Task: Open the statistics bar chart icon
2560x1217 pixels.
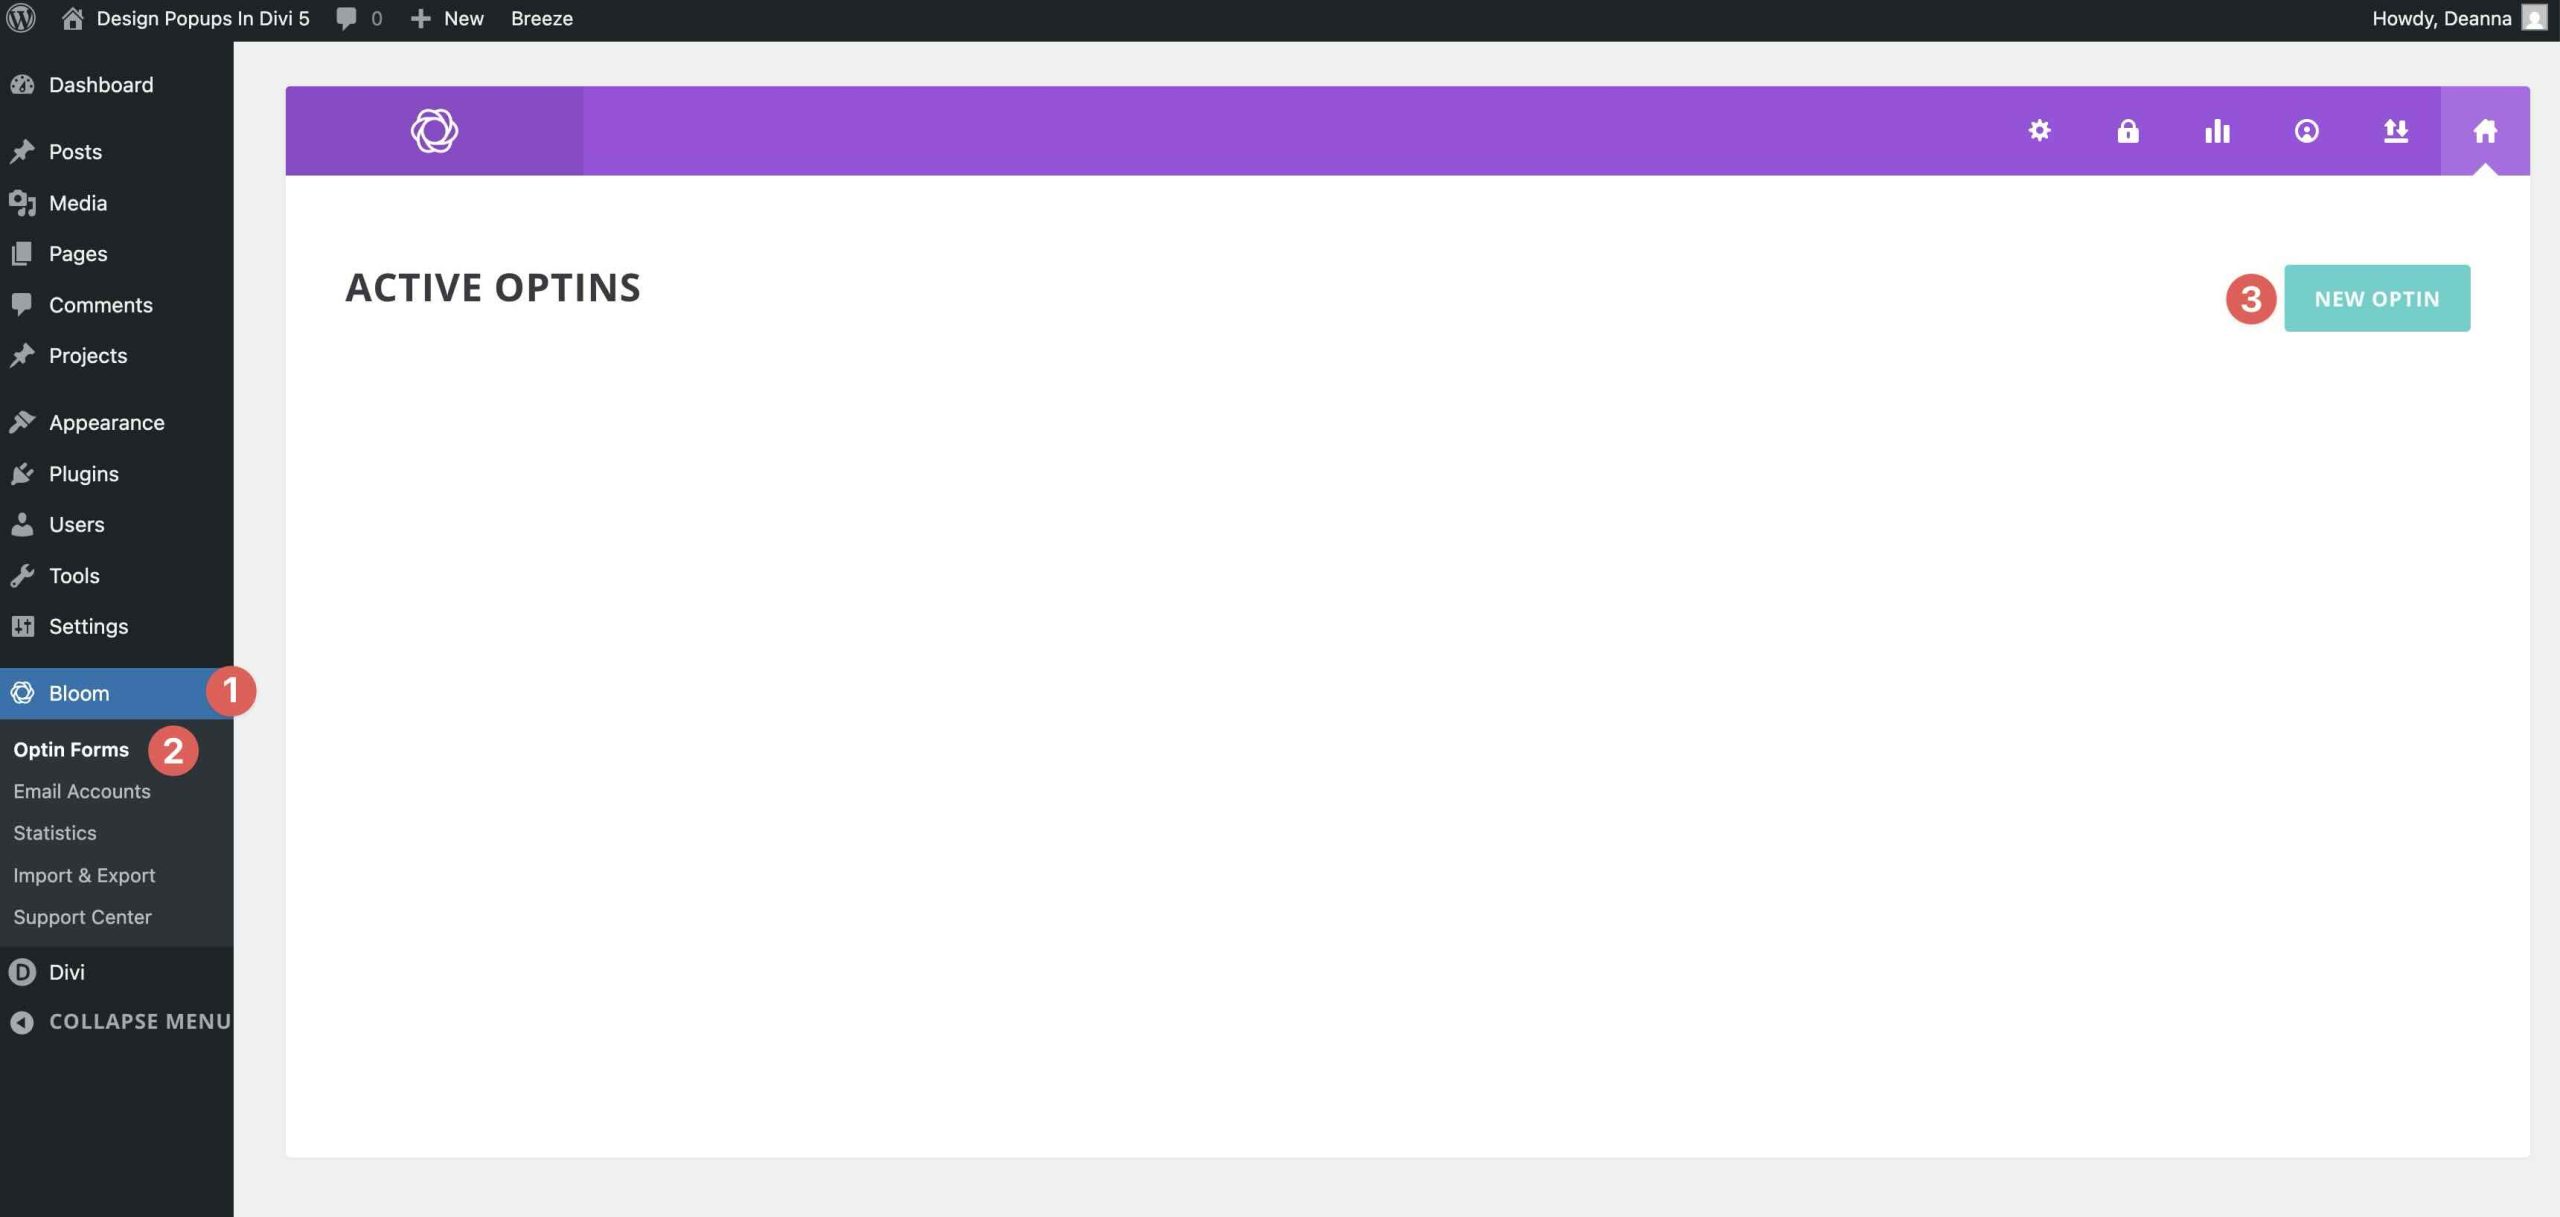Action: point(2217,131)
